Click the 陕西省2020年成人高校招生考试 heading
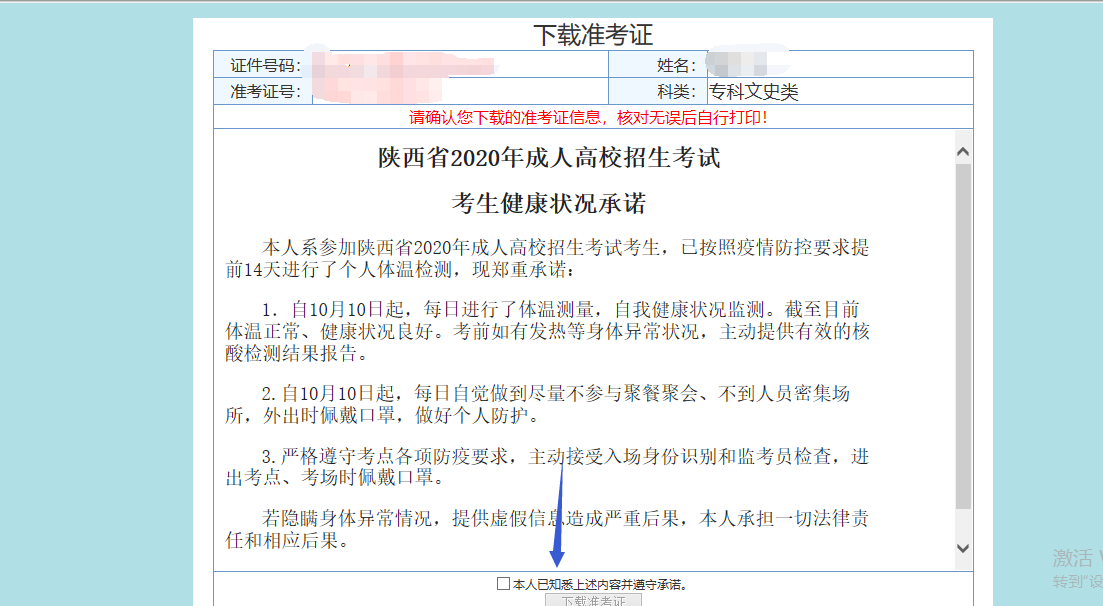Image resolution: width=1103 pixels, height=606 pixels. point(549,158)
